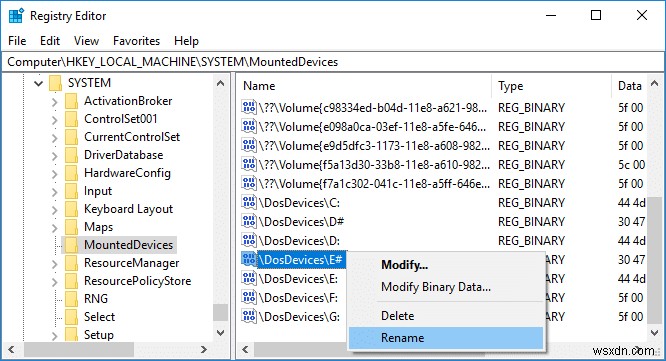Select the \DosDevices\C: value name
The image size is (666, 361).
pyautogui.click(x=299, y=203)
